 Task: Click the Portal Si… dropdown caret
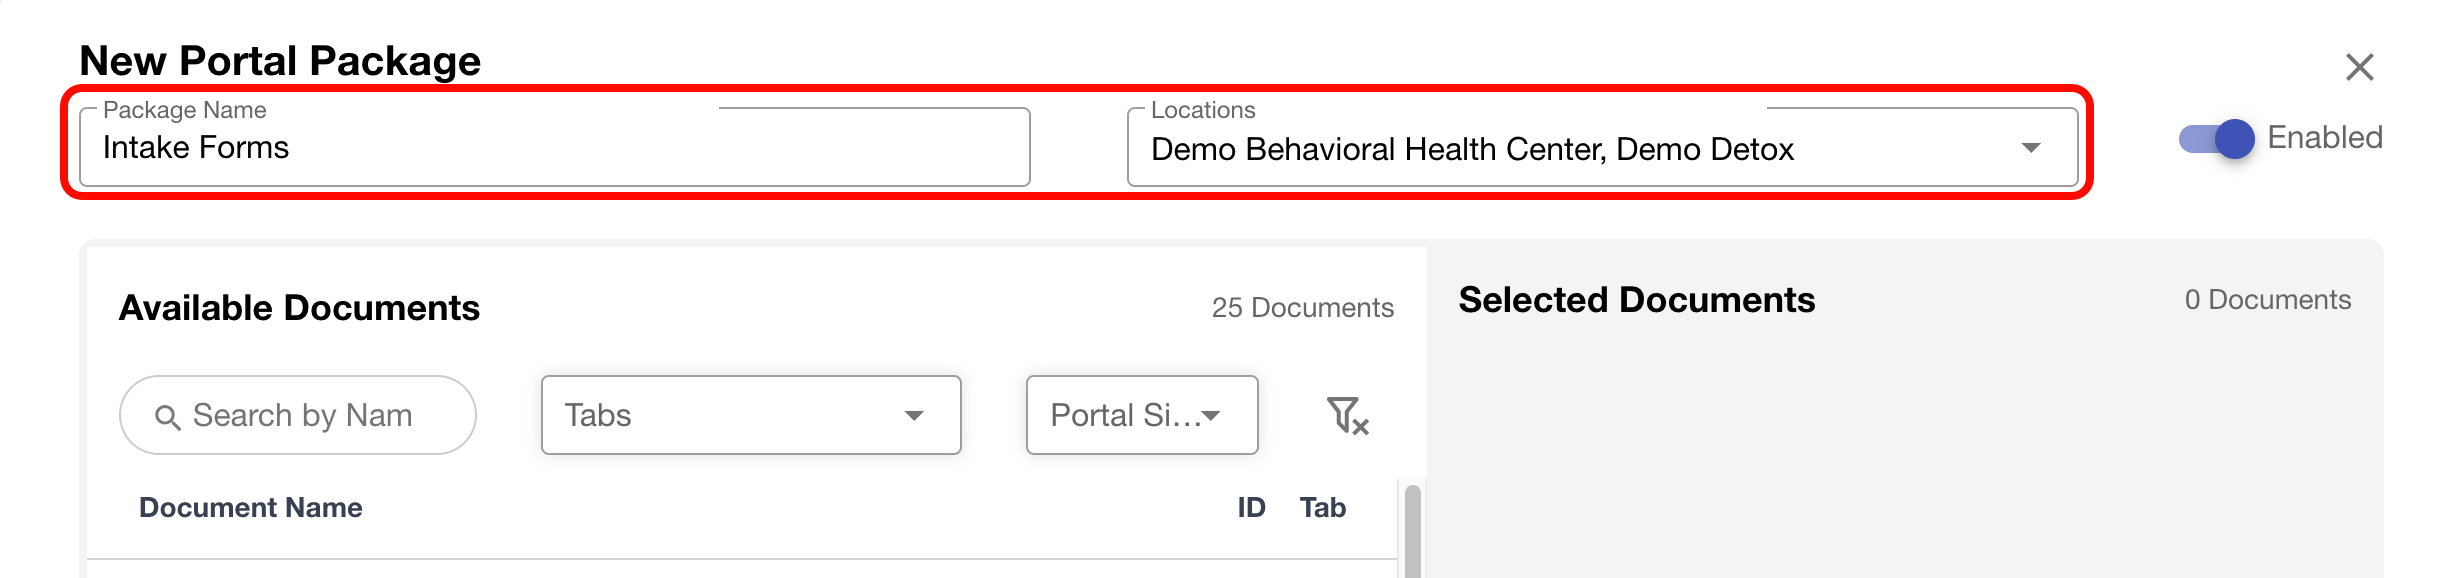tap(1211, 416)
